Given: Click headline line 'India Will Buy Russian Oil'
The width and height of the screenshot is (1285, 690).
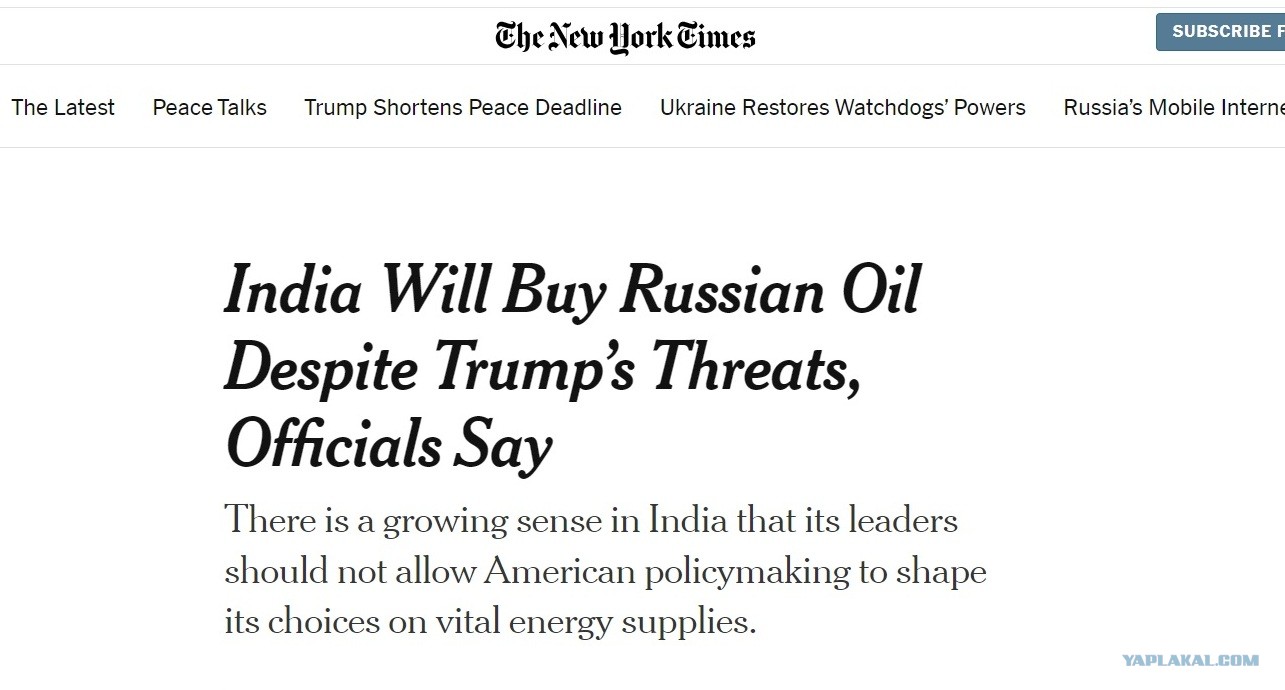Looking at the screenshot, I should click(572, 291).
